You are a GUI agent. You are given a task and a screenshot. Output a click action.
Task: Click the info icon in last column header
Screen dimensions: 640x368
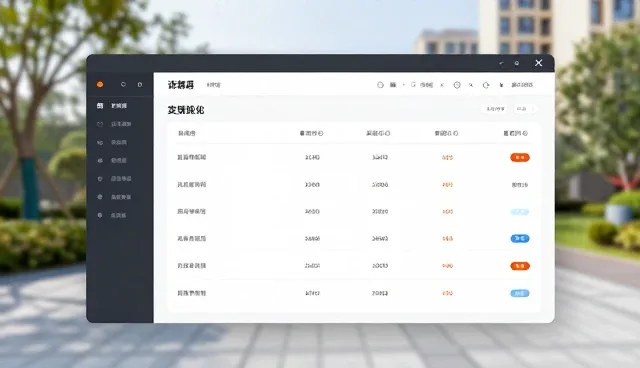[525, 133]
